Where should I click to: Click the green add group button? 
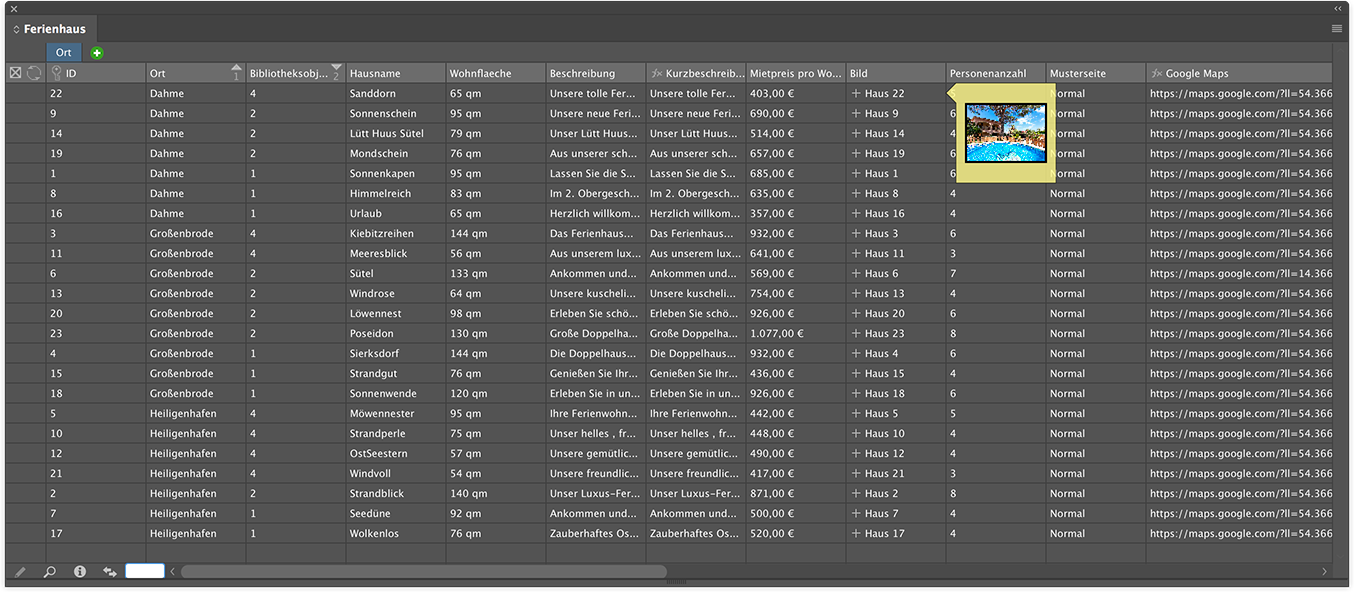[97, 53]
